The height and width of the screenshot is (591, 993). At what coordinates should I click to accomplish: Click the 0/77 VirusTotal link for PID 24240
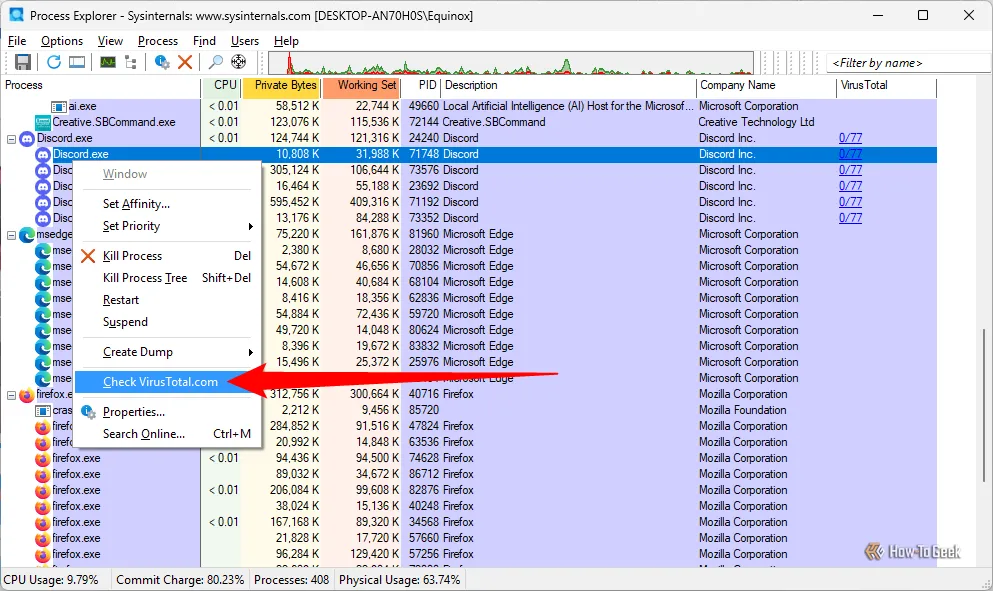pyautogui.click(x=850, y=138)
